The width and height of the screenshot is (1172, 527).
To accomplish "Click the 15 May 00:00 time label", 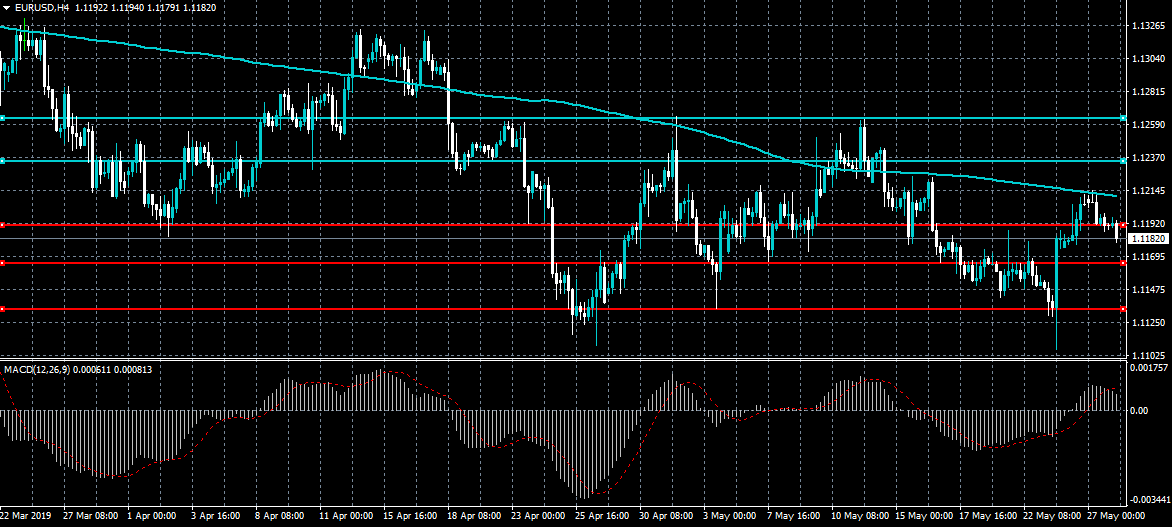I will [923, 516].
